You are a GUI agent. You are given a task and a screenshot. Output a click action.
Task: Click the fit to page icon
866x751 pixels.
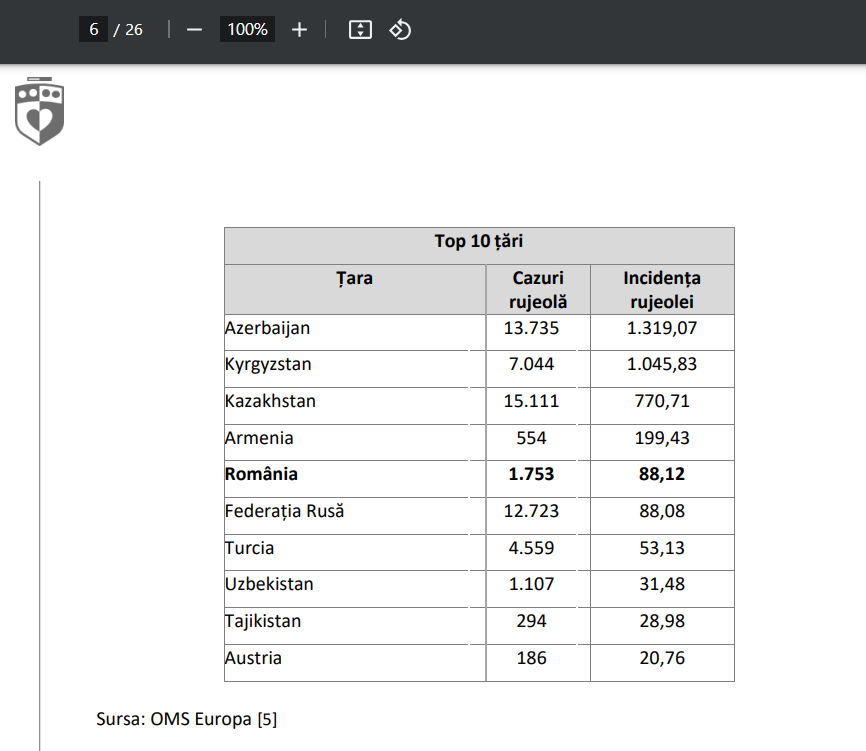pyautogui.click(x=360, y=30)
